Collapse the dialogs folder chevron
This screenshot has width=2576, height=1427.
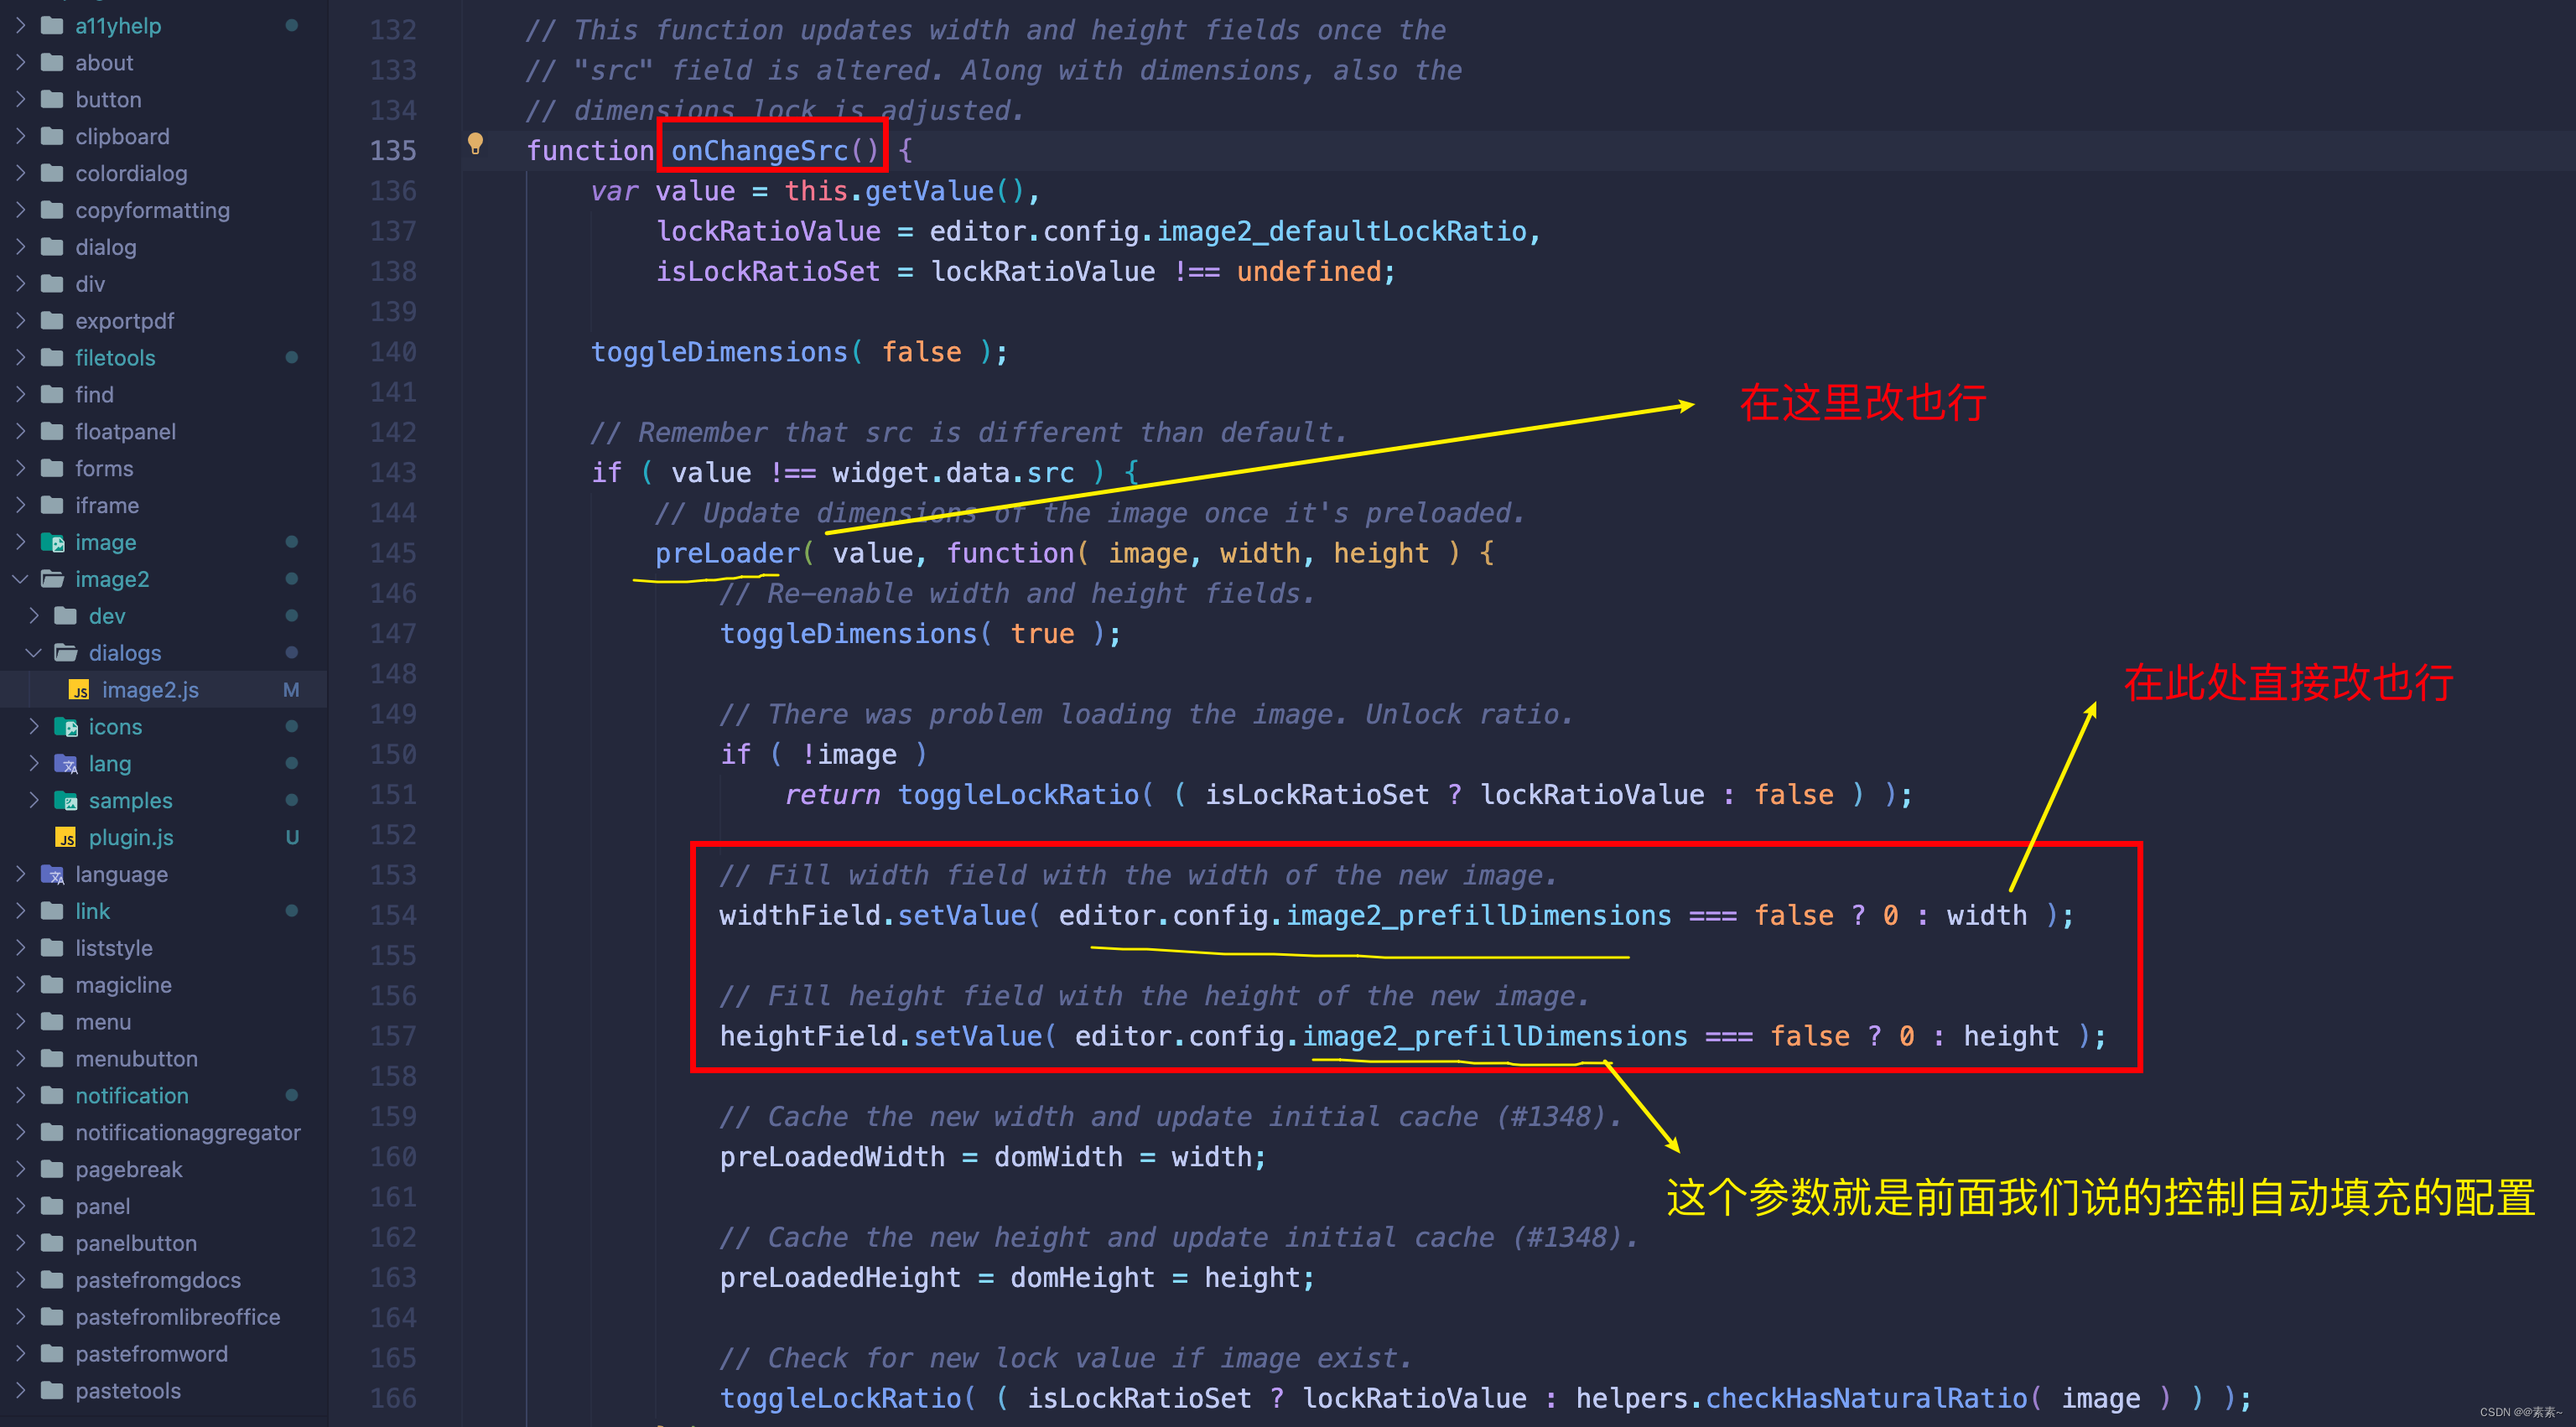34,653
